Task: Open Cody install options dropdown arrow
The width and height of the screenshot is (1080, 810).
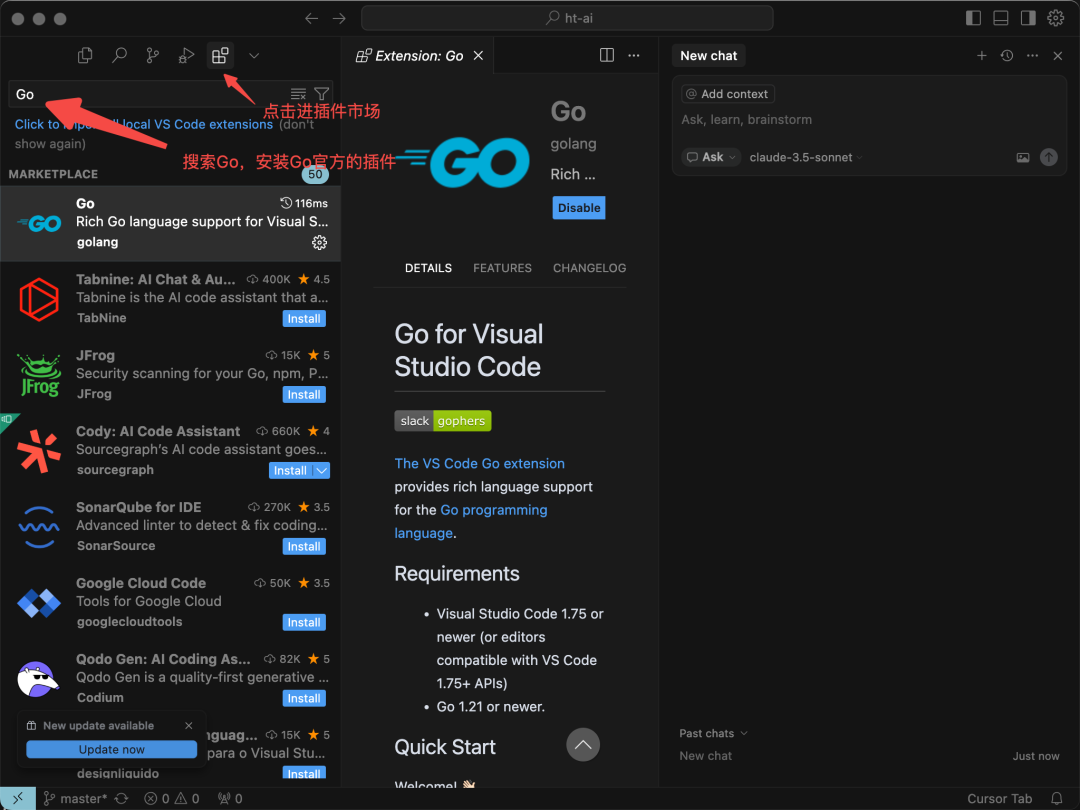Action: click(x=322, y=470)
